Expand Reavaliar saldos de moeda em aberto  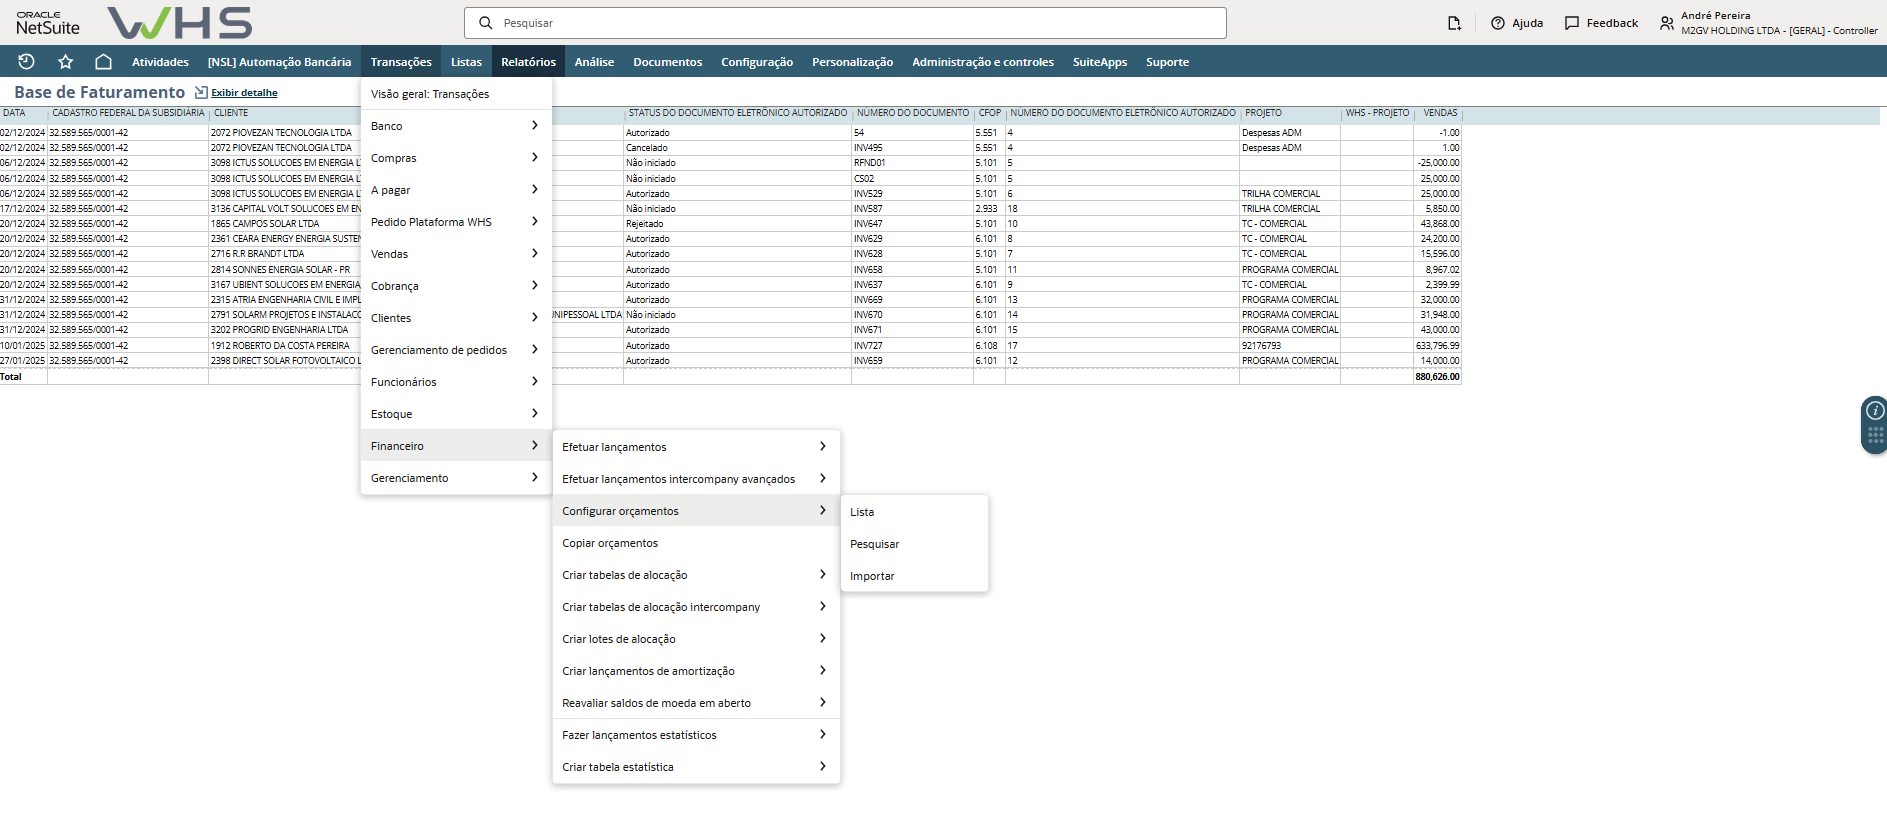click(x=695, y=703)
